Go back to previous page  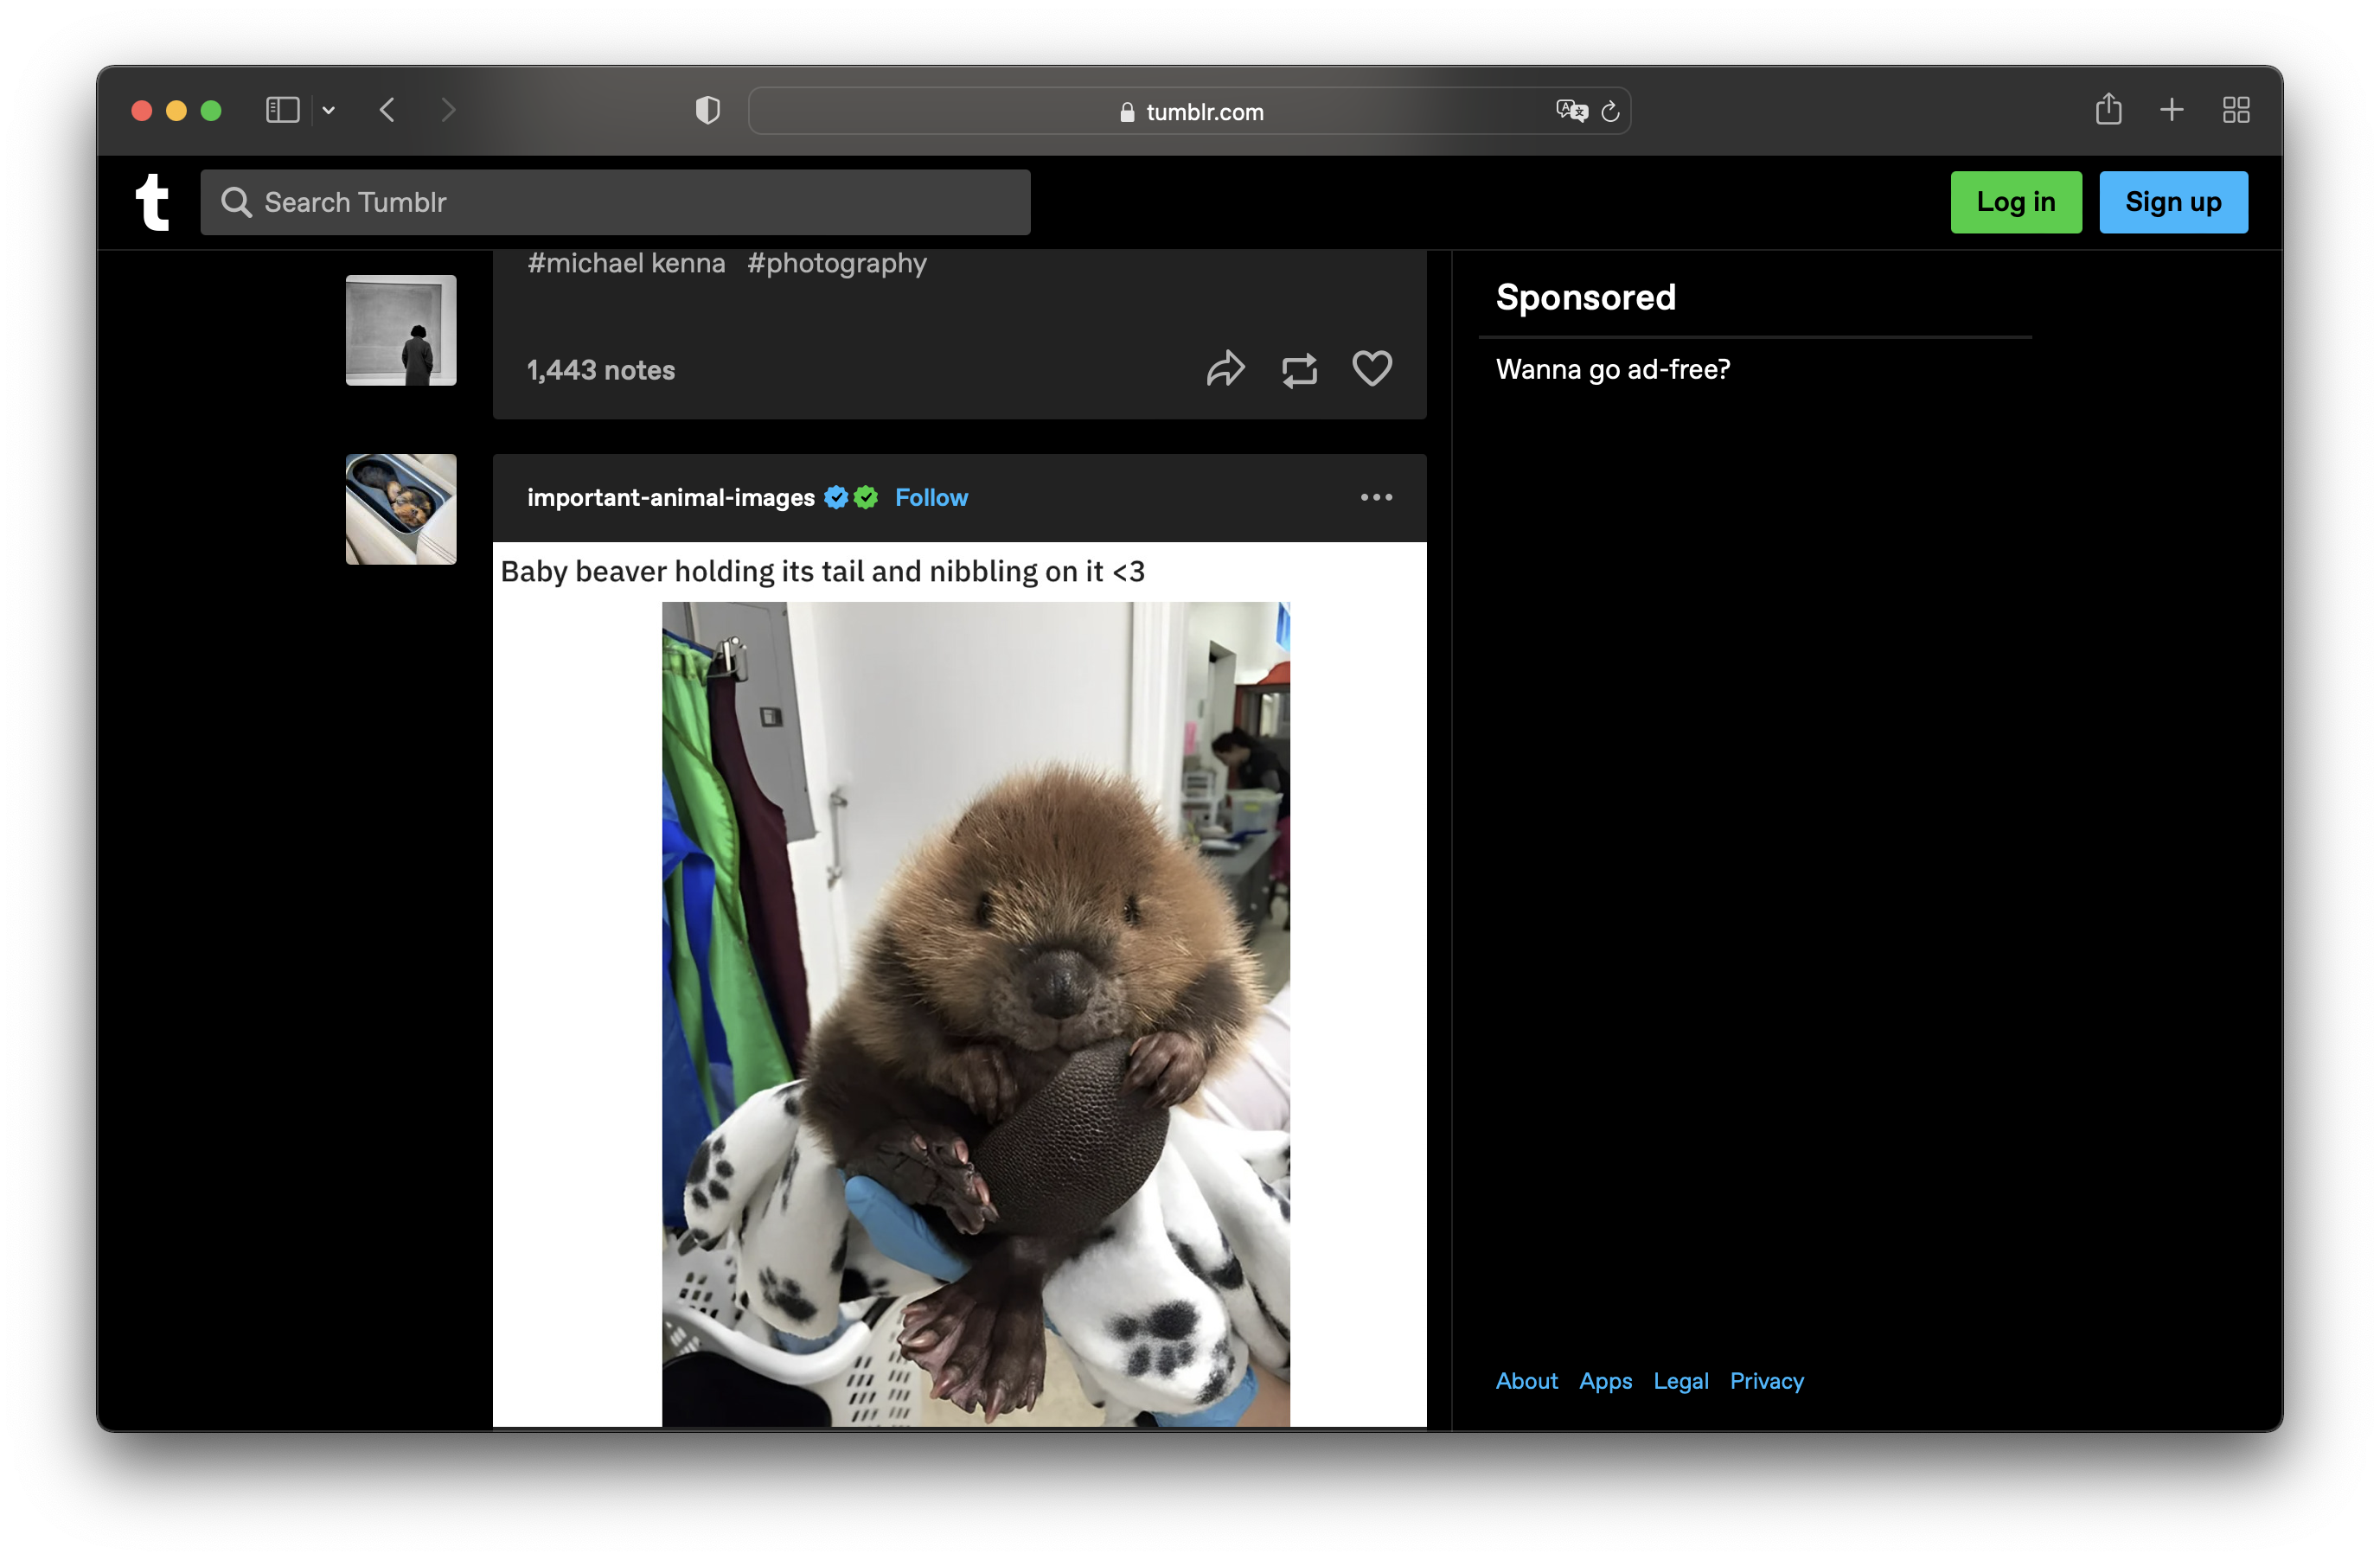pyautogui.click(x=388, y=110)
